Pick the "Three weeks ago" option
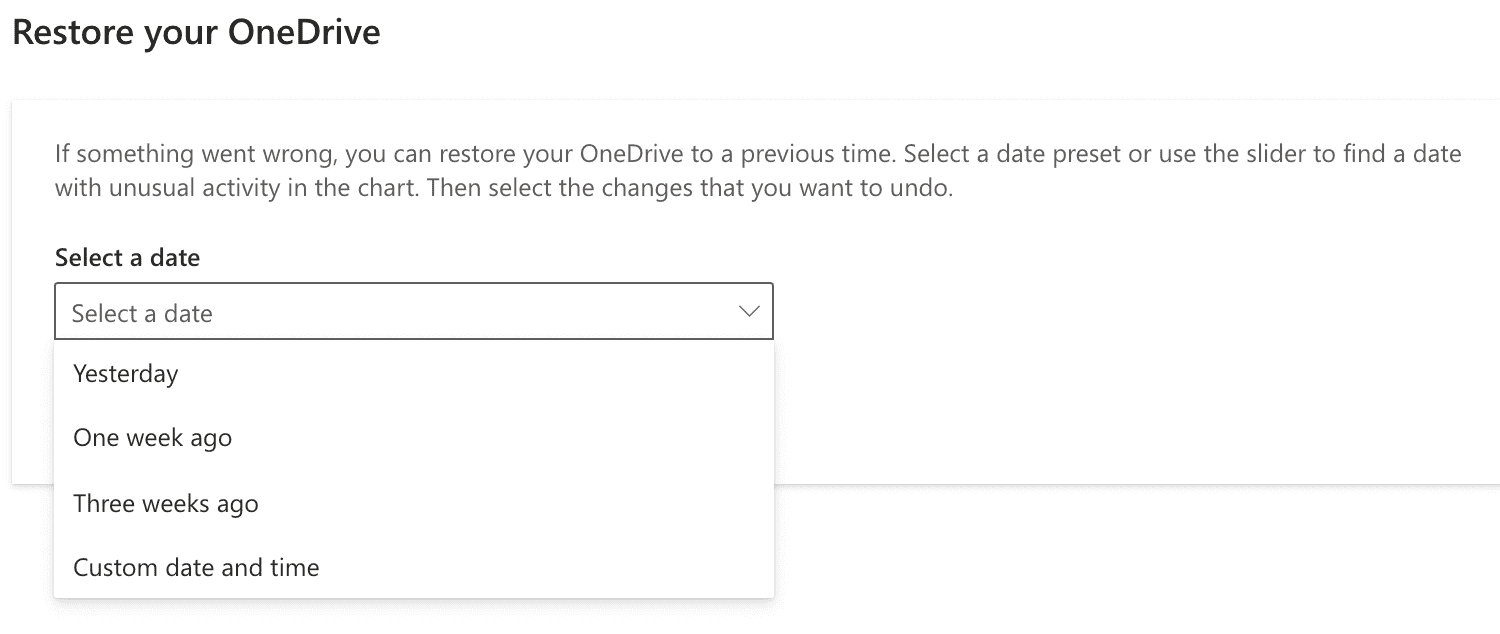The height and width of the screenshot is (634, 1500). click(x=414, y=503)
